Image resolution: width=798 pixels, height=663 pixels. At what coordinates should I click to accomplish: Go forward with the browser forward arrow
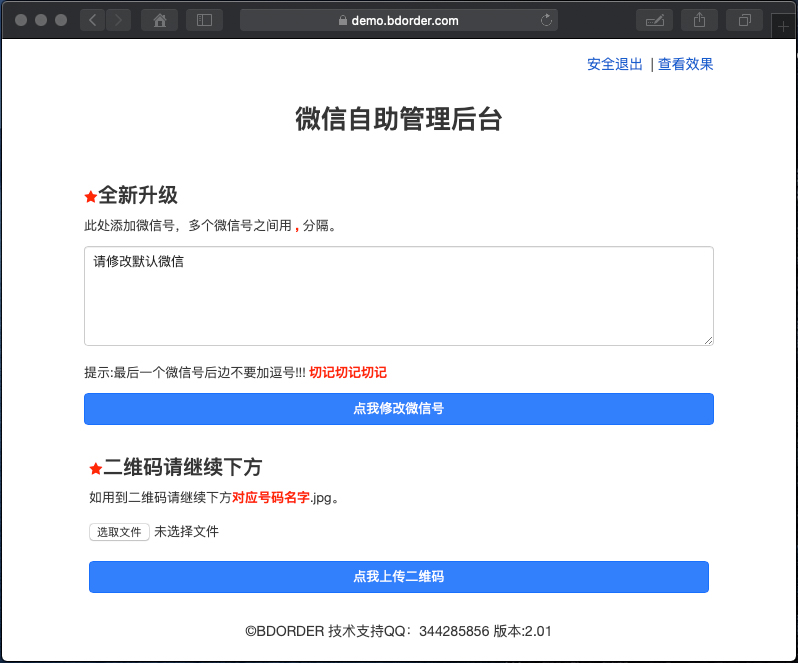[119, 20]
